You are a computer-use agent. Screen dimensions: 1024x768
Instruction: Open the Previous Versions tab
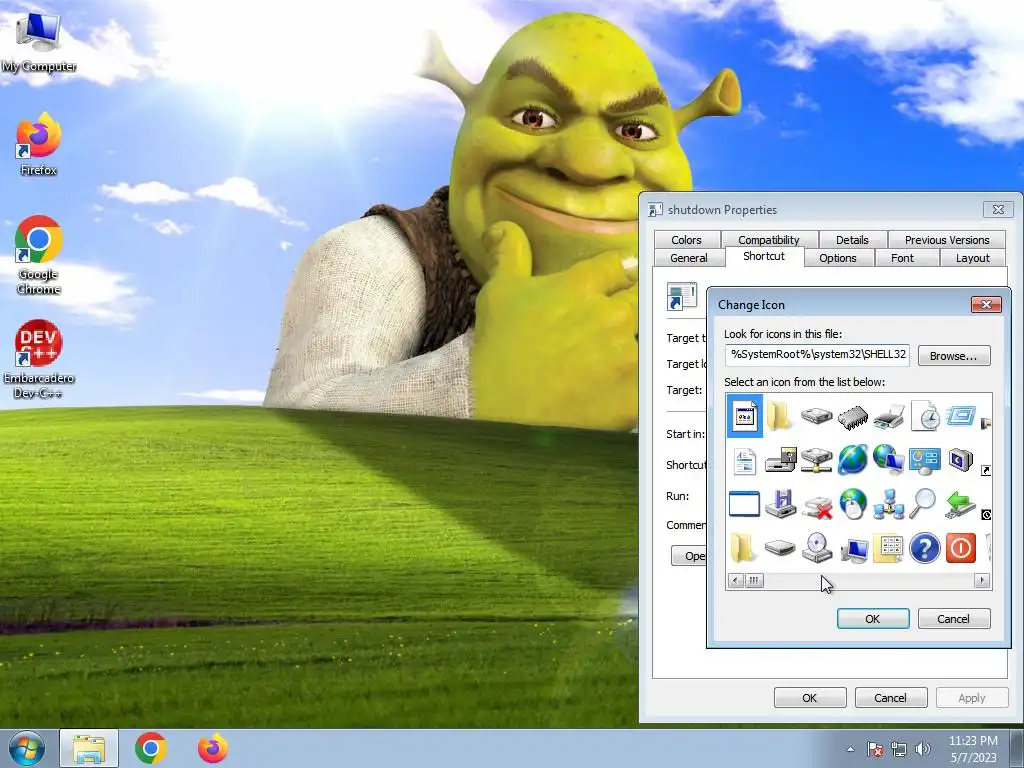pos(947,240)
